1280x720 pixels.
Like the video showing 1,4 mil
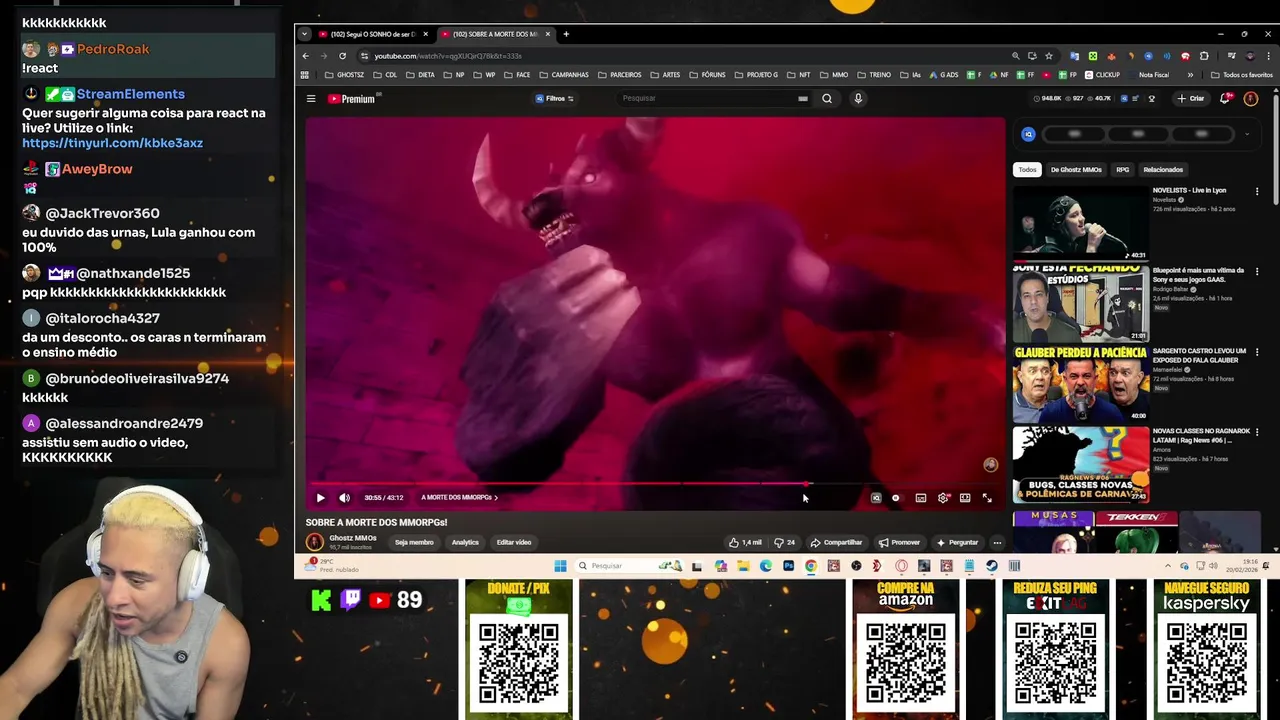(x=744, y=542)
